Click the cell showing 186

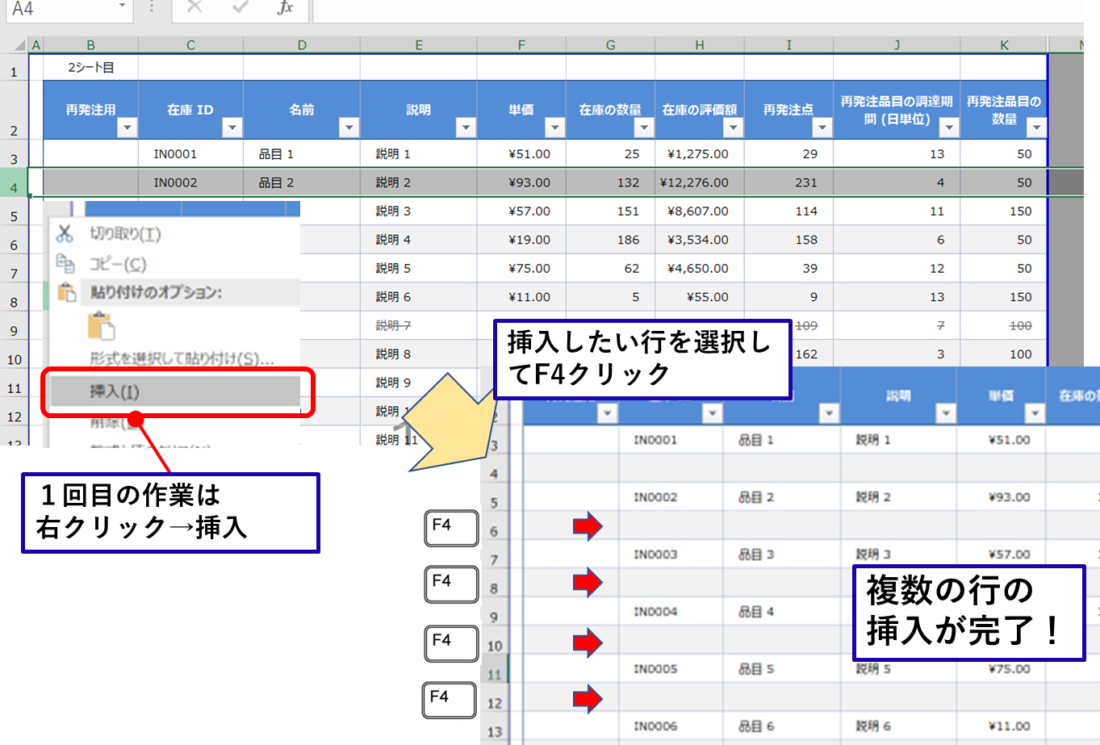tap(610, 240)
